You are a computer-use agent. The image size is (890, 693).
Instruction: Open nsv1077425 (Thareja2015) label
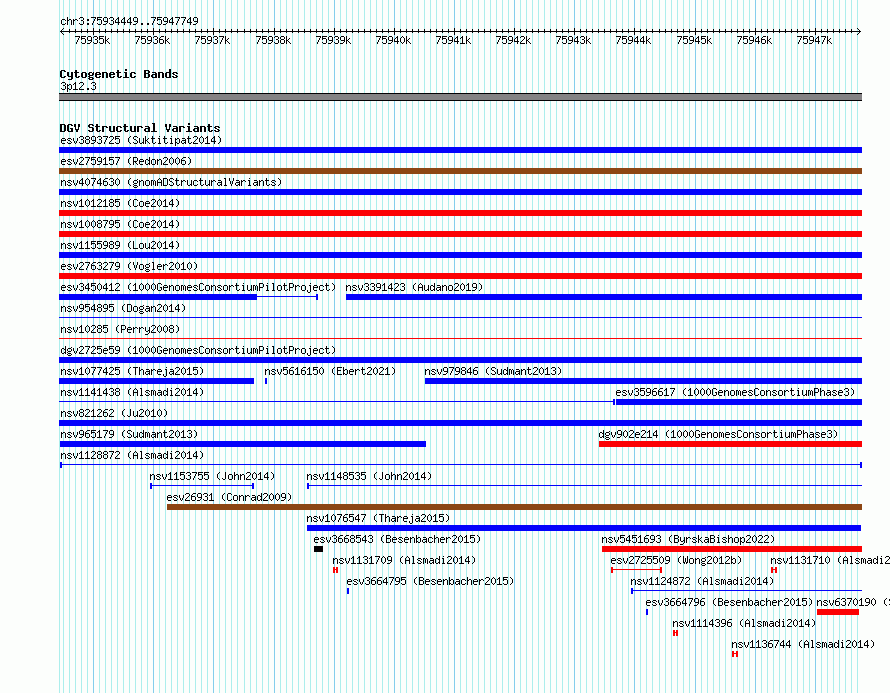(x=132, y=371)
